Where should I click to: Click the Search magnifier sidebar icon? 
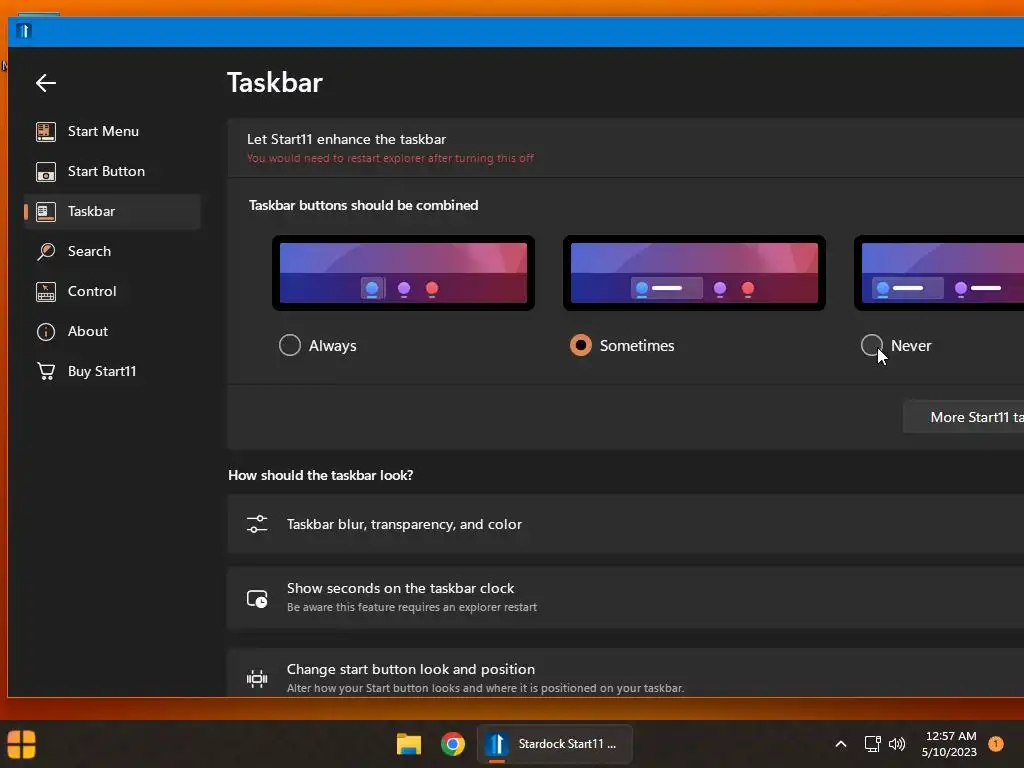[46, 251]
